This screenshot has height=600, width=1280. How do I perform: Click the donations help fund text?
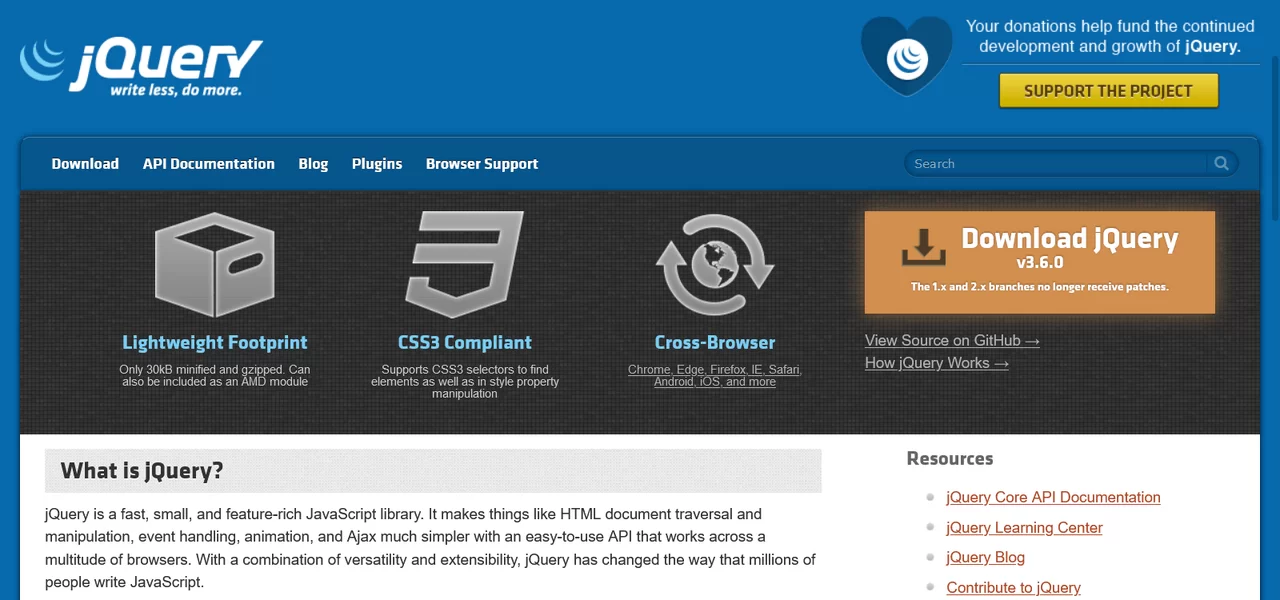[1110, 36]
